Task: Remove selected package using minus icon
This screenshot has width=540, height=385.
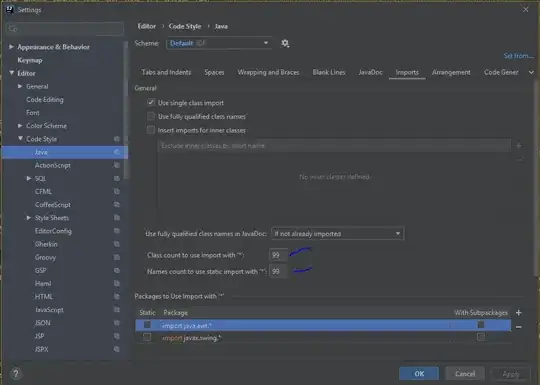Action: coord(519,327)
